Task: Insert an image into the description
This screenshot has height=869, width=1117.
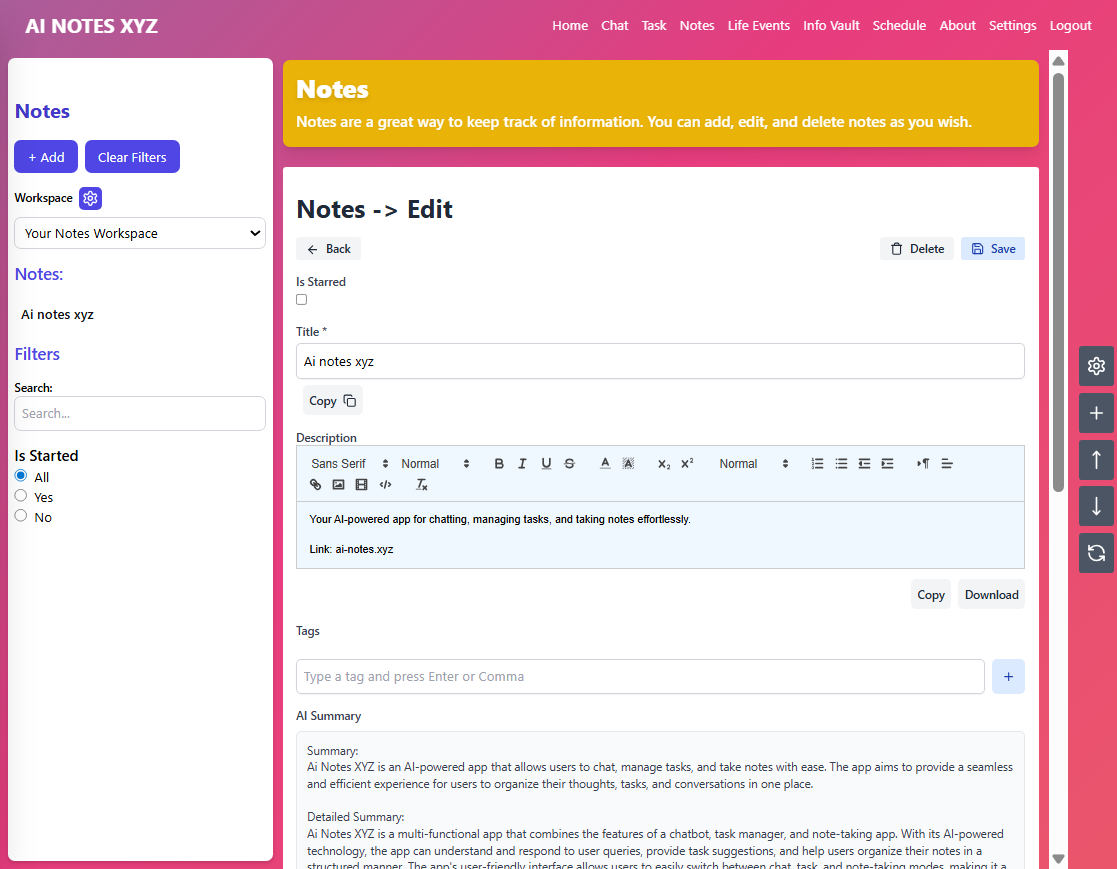Action: 339,485
